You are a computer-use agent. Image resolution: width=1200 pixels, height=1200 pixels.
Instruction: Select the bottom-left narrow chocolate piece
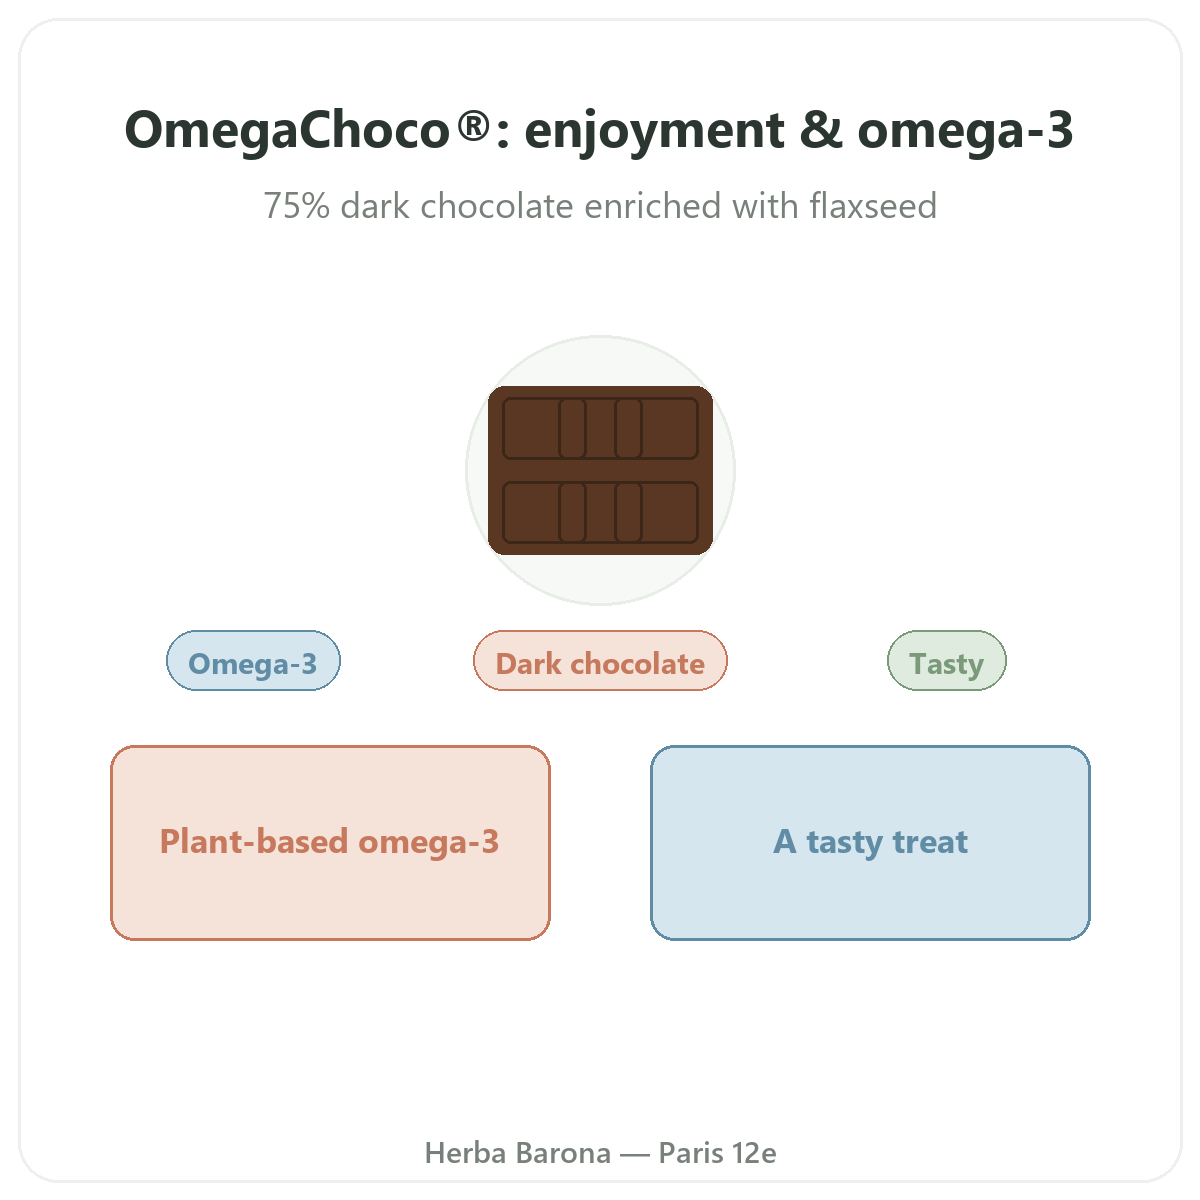click(572, 512)
